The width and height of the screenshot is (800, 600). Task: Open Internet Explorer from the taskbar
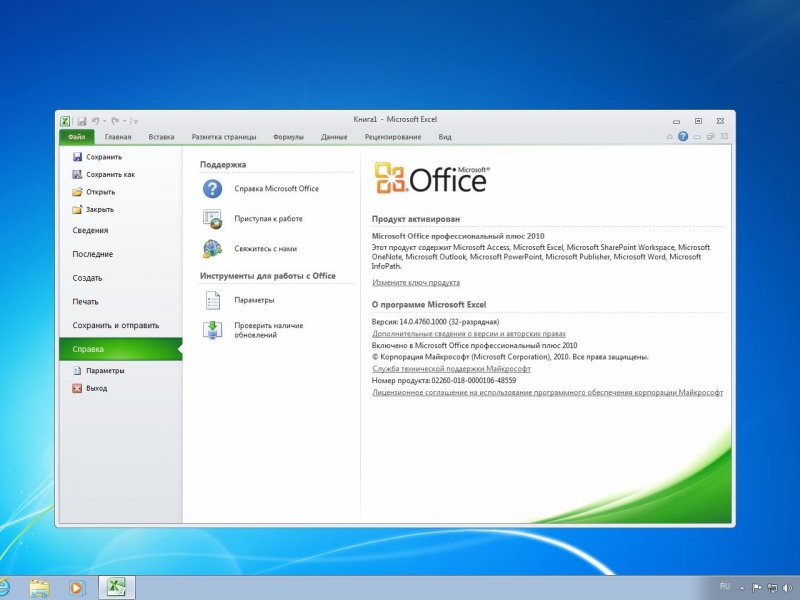click(x=3, y=588)
